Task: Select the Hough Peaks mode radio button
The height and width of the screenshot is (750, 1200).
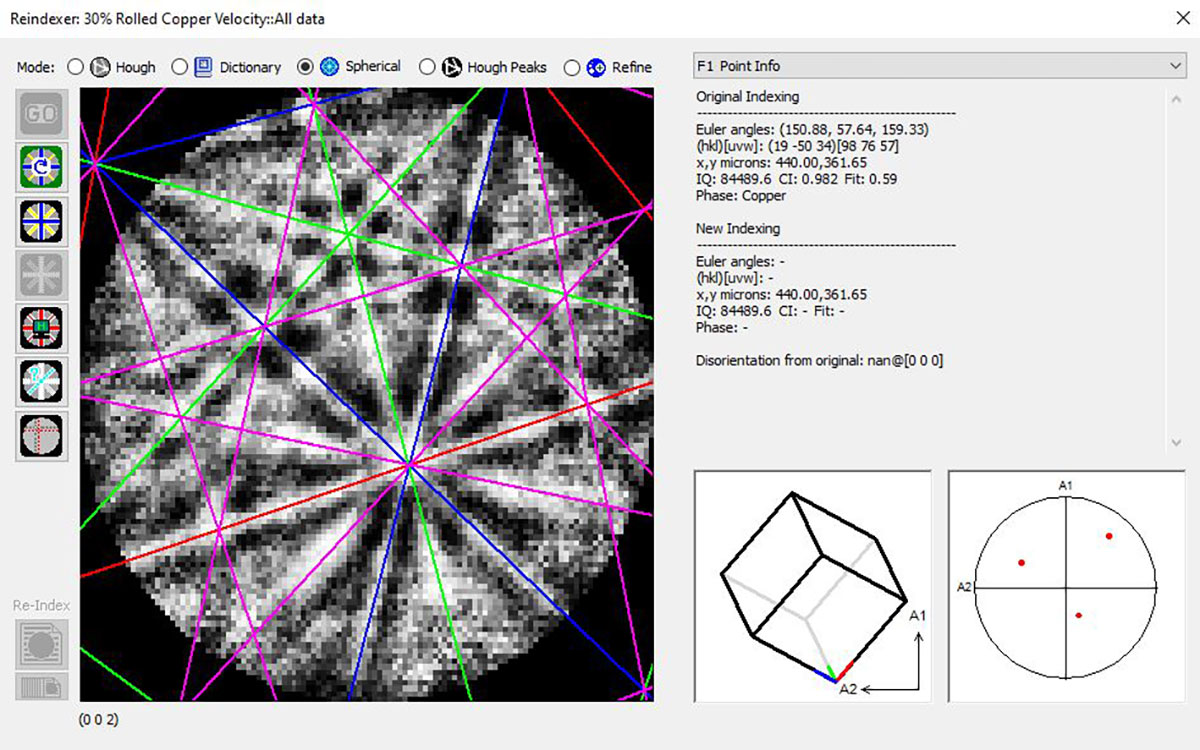Action: [427, 67]
